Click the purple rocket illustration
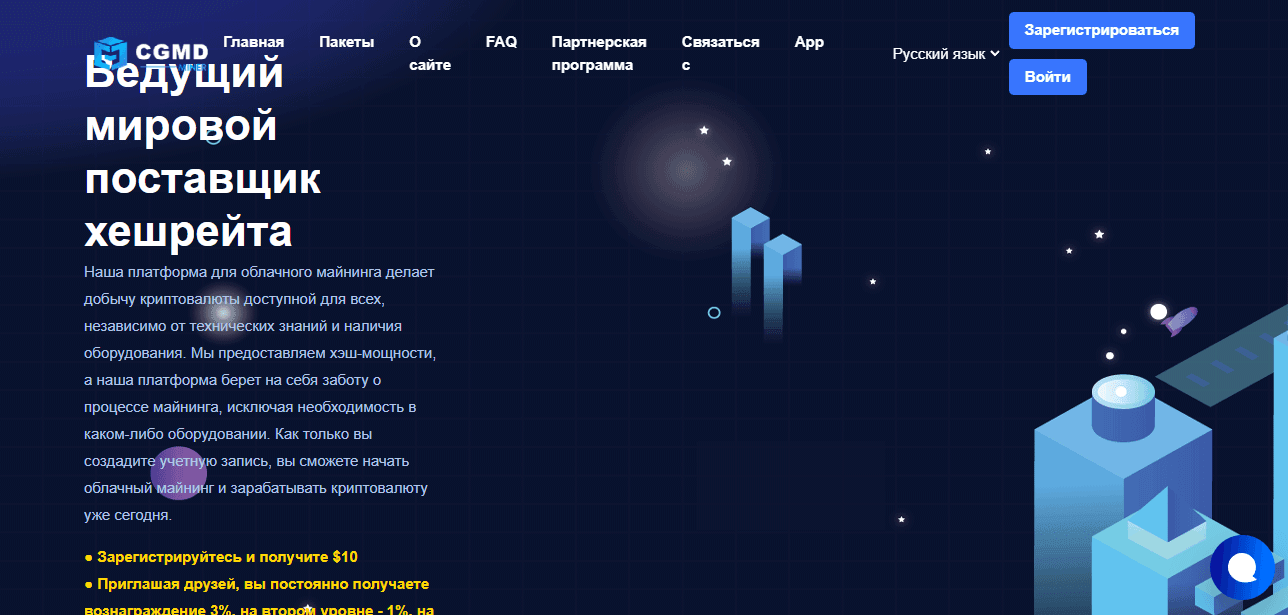This screenshot has height=615, width=1288. [1181, 321]
